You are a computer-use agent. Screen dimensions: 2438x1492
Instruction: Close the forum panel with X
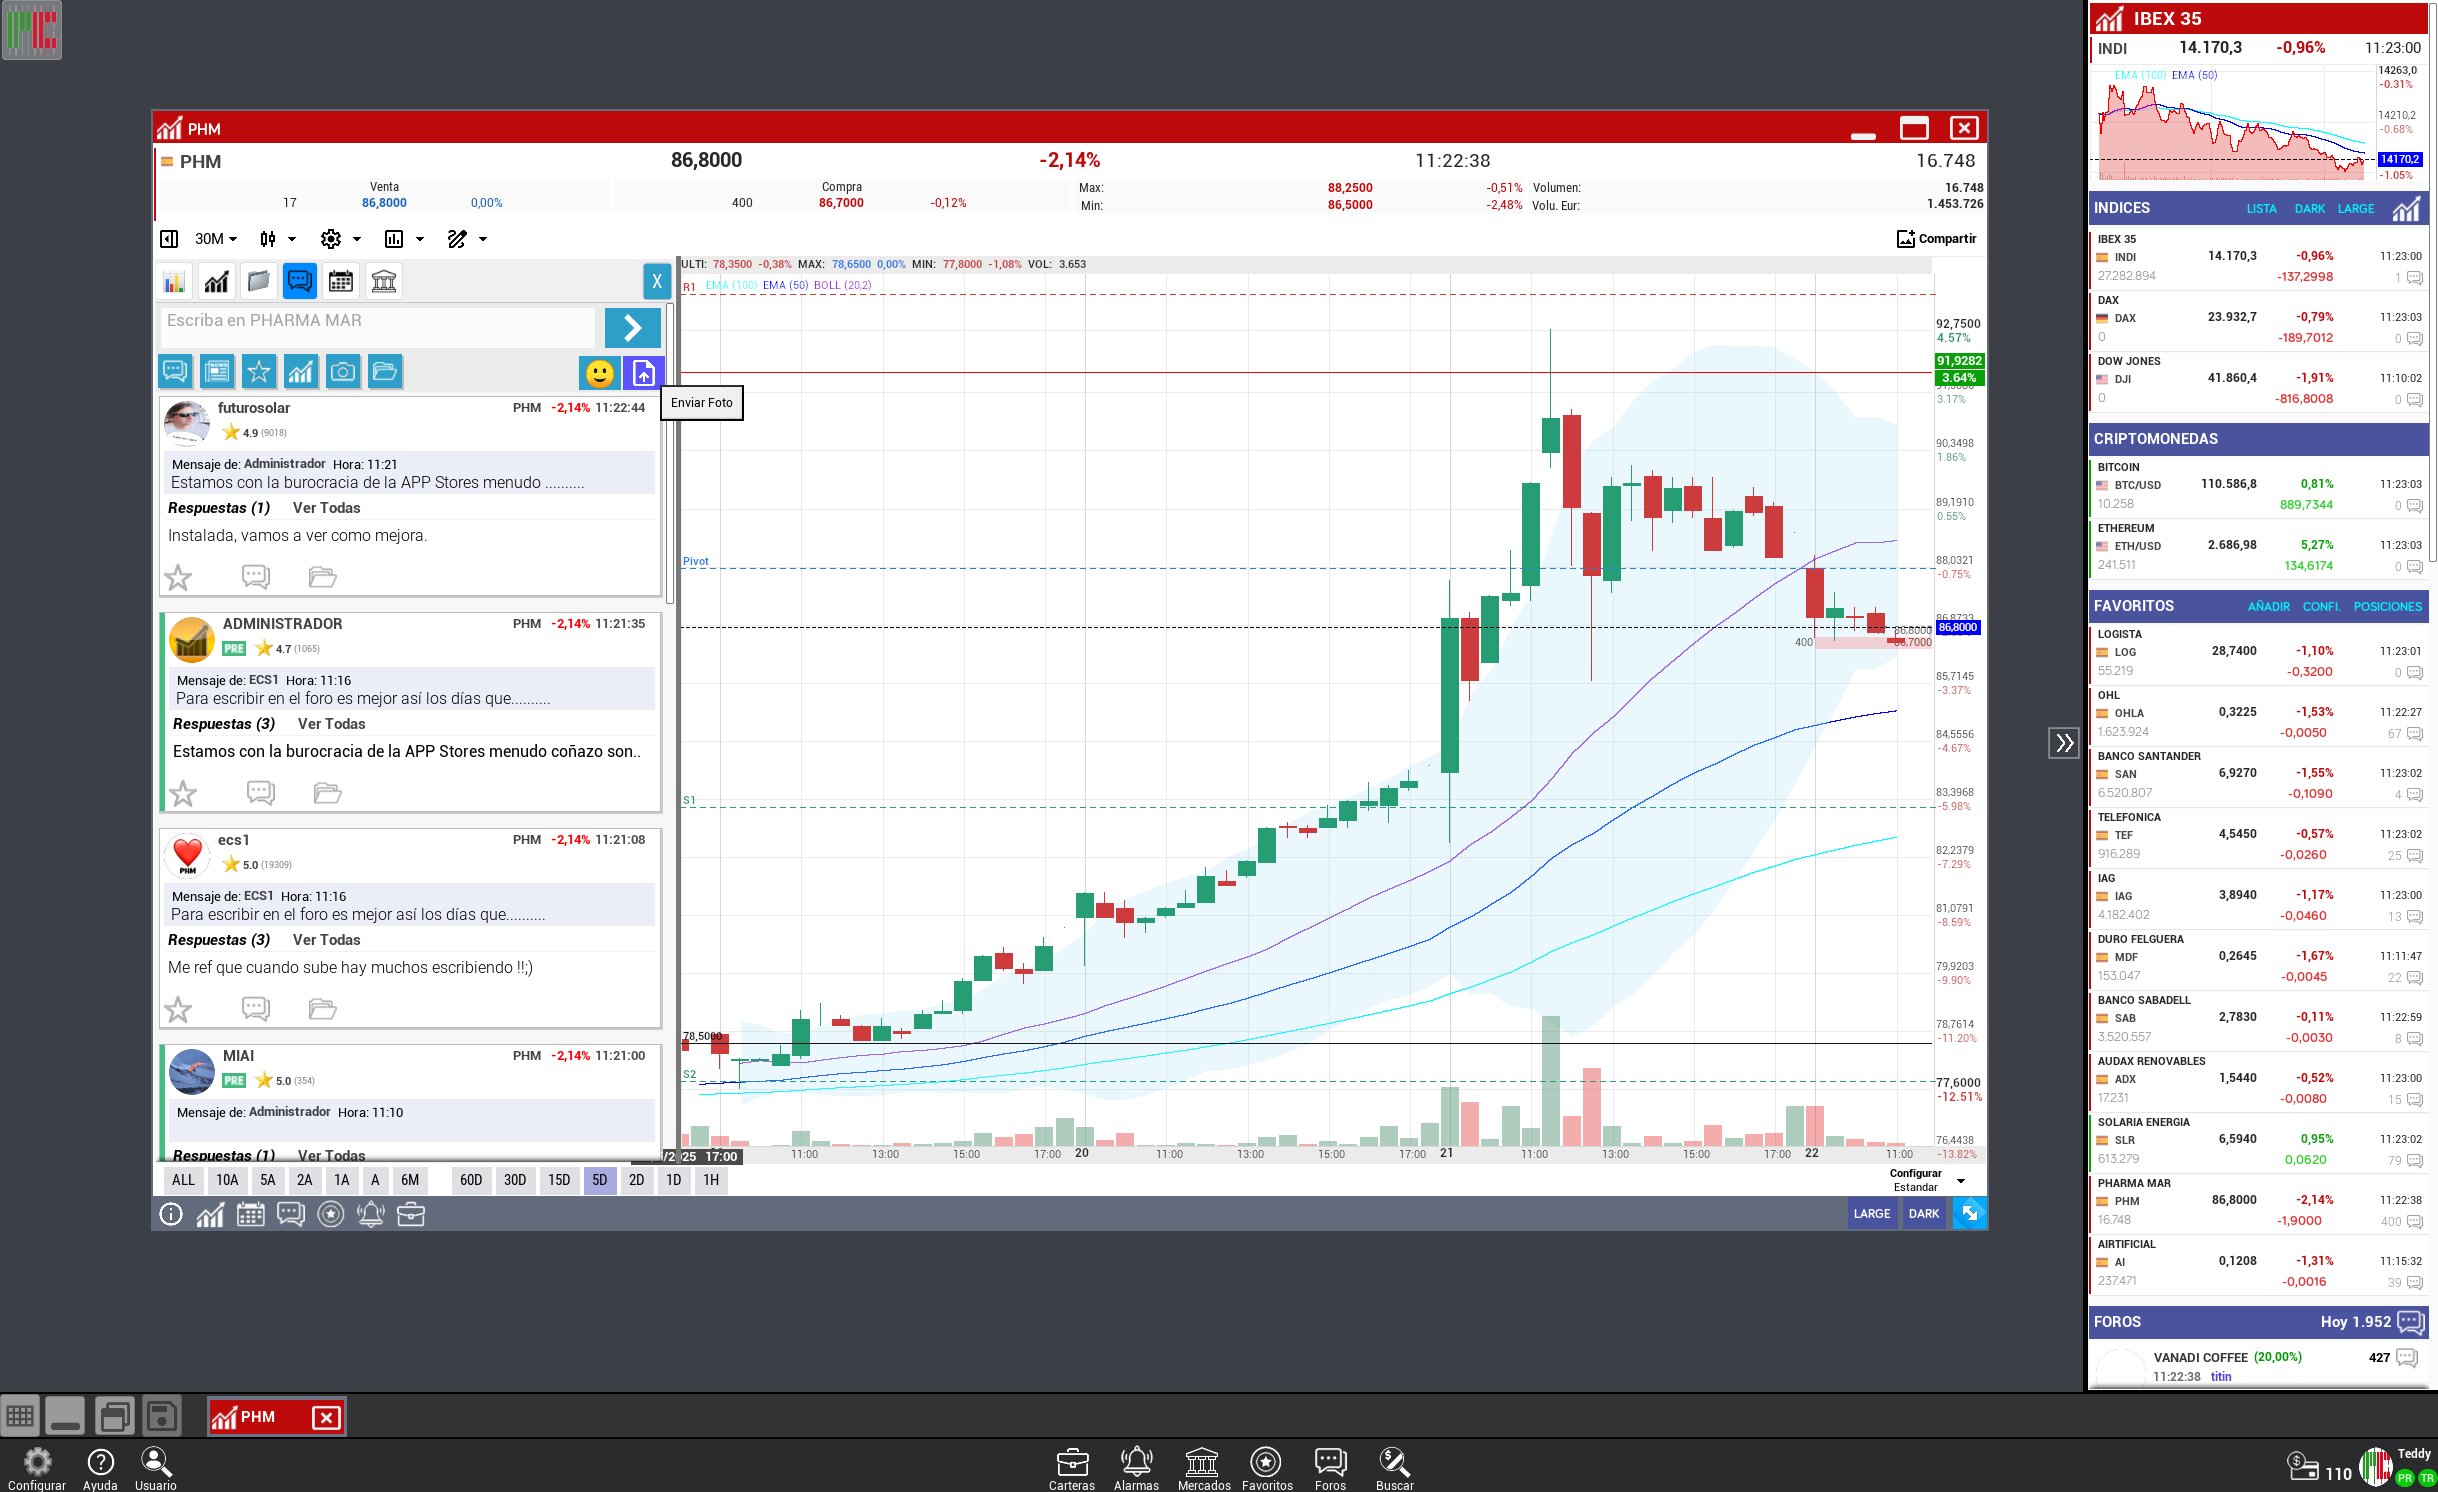tap(656, 282)
